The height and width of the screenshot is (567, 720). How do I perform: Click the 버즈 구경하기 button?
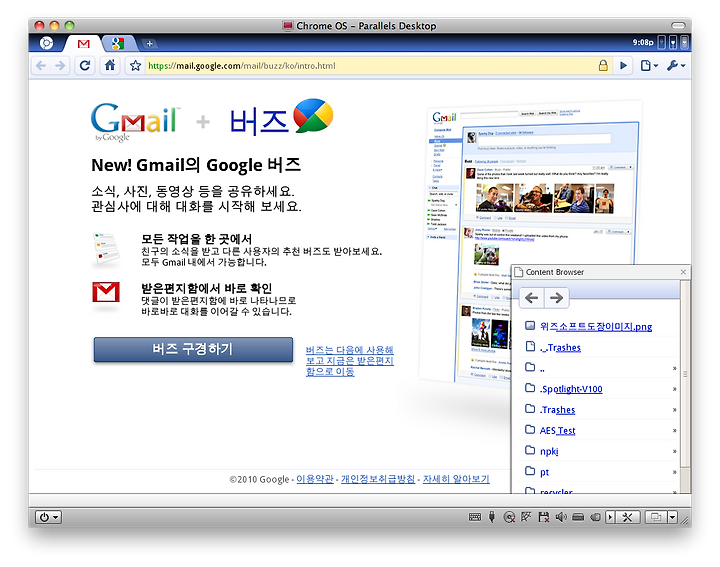click(x=193, y=349)
